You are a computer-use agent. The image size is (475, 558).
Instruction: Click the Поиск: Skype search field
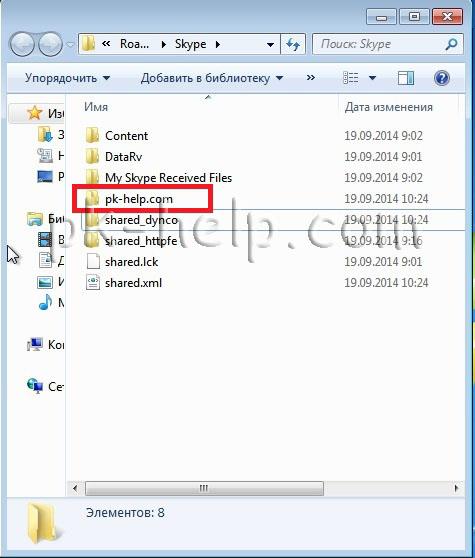click(381, 44)
